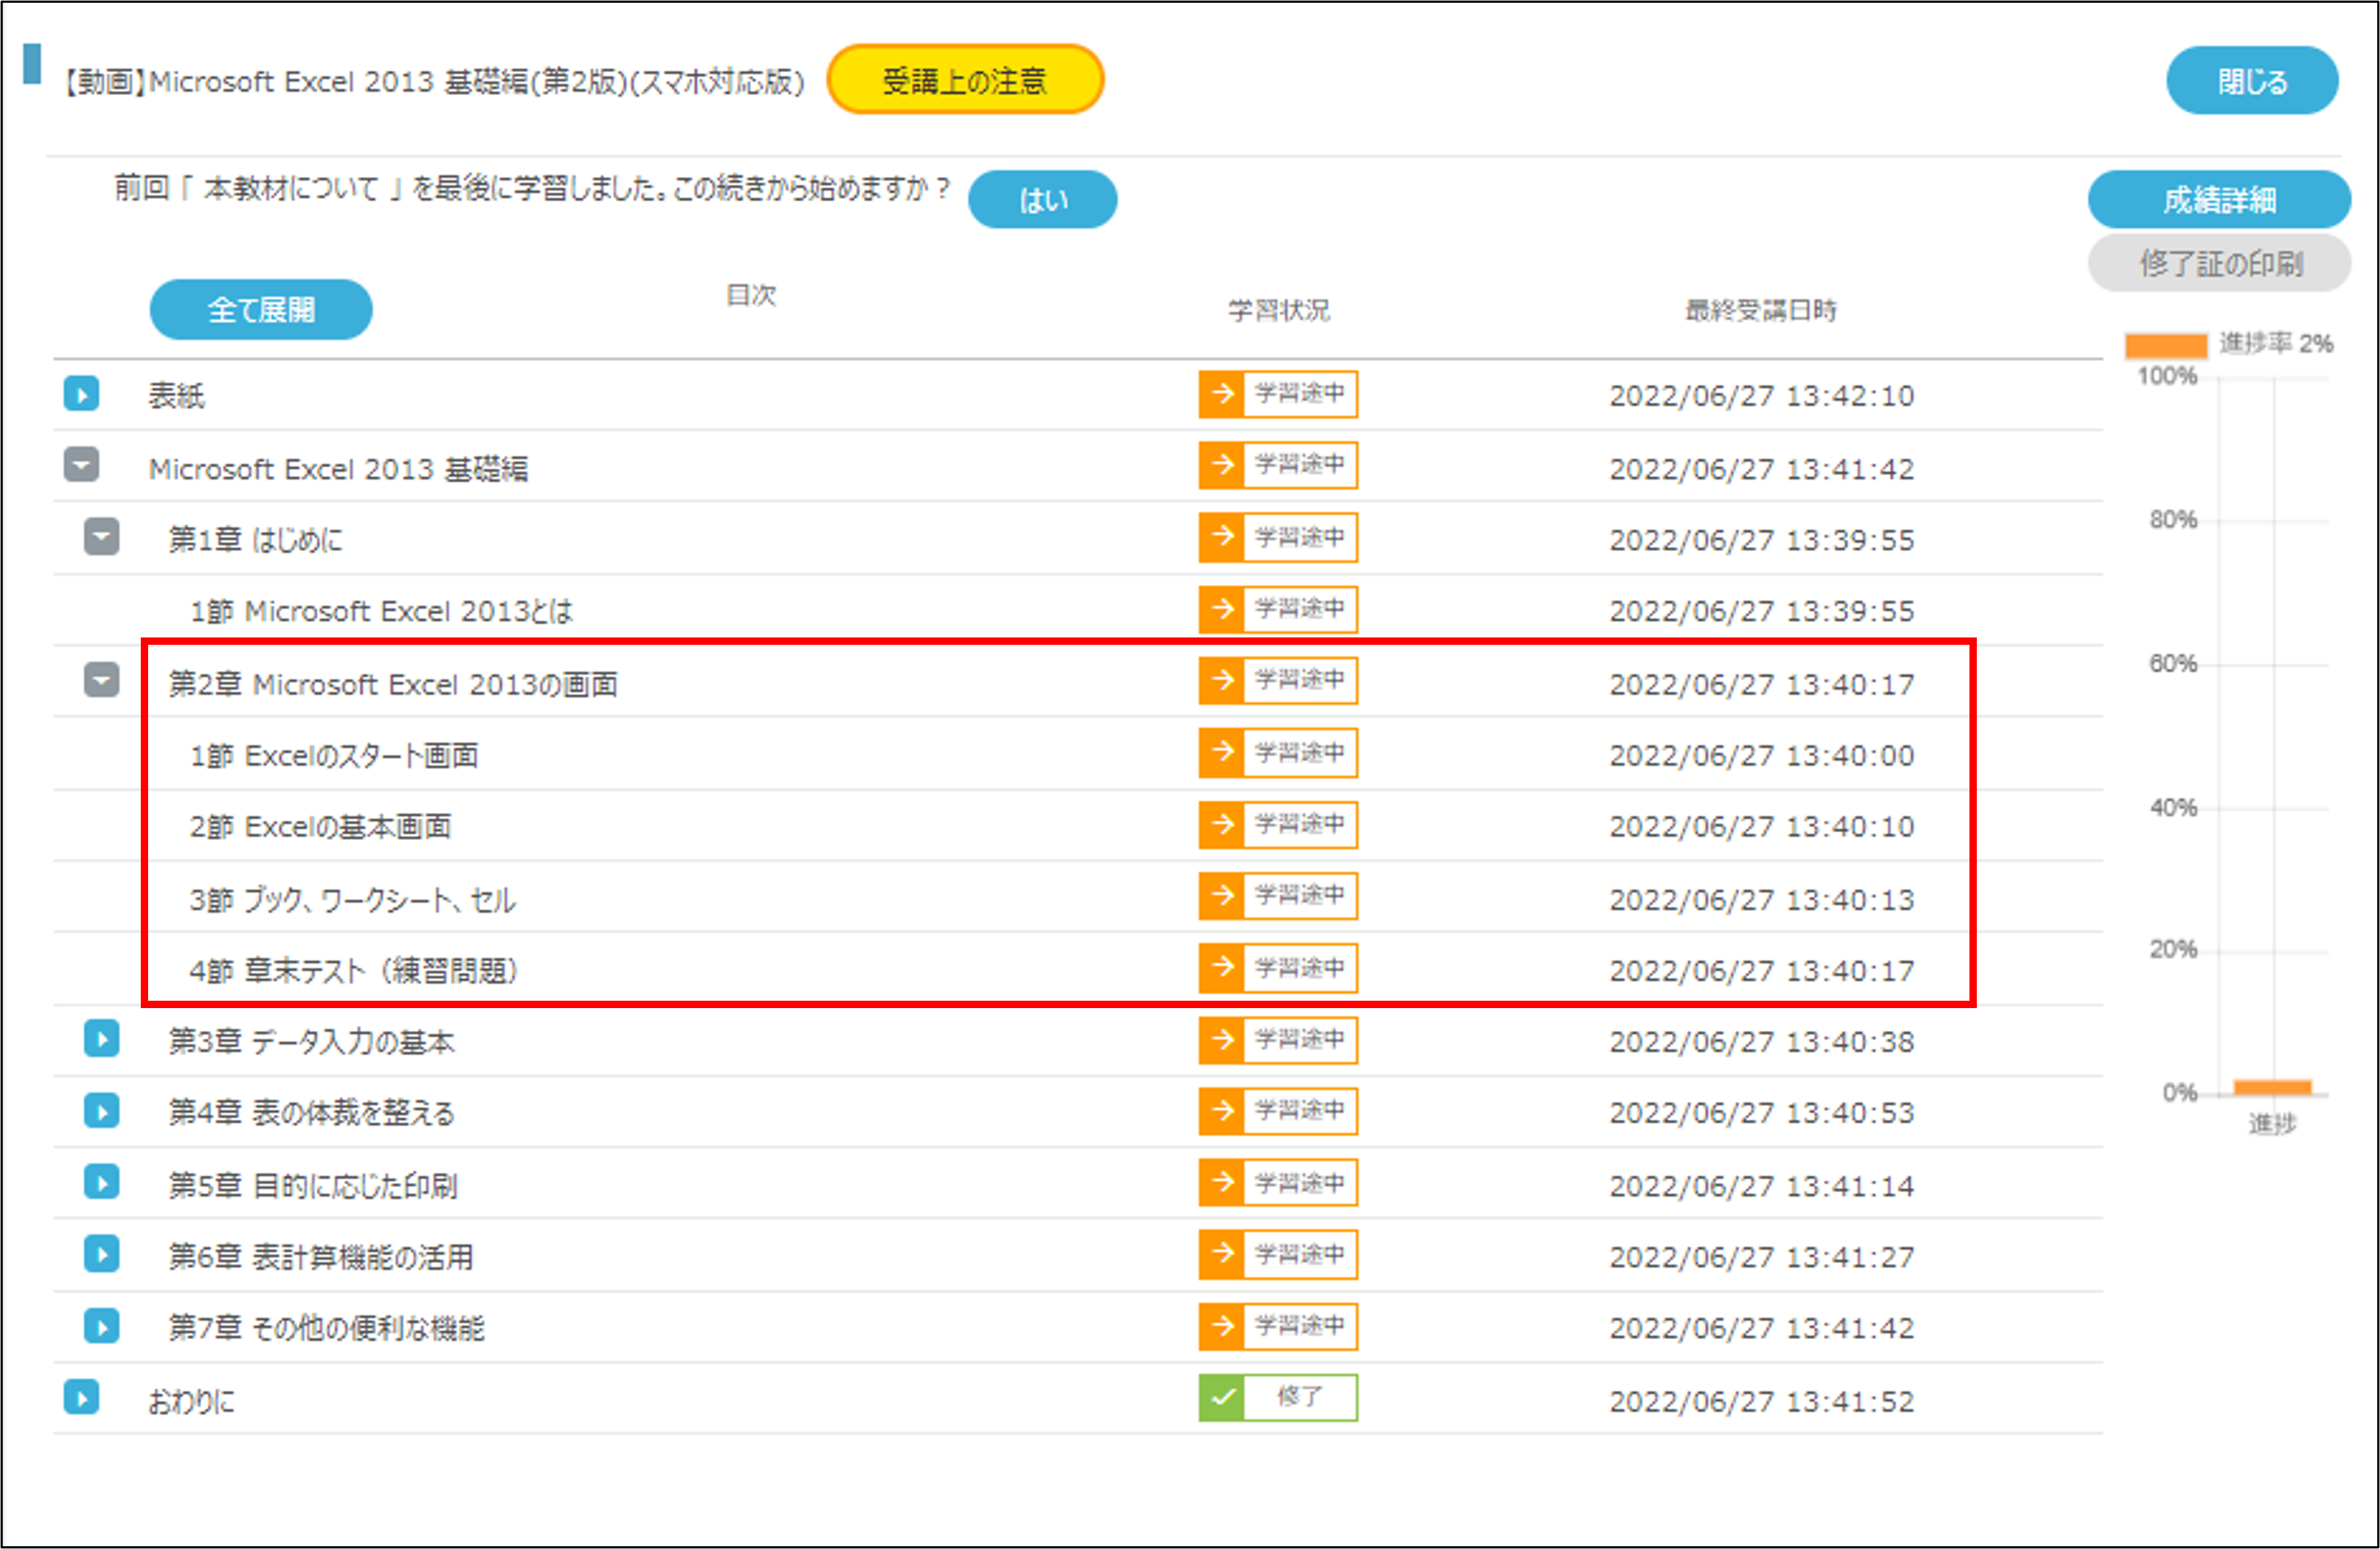Click 学習途中 status for 第2章 Microsoft Excel 2013の画面
The image size is (2380, 1549).
(1278, 681)
